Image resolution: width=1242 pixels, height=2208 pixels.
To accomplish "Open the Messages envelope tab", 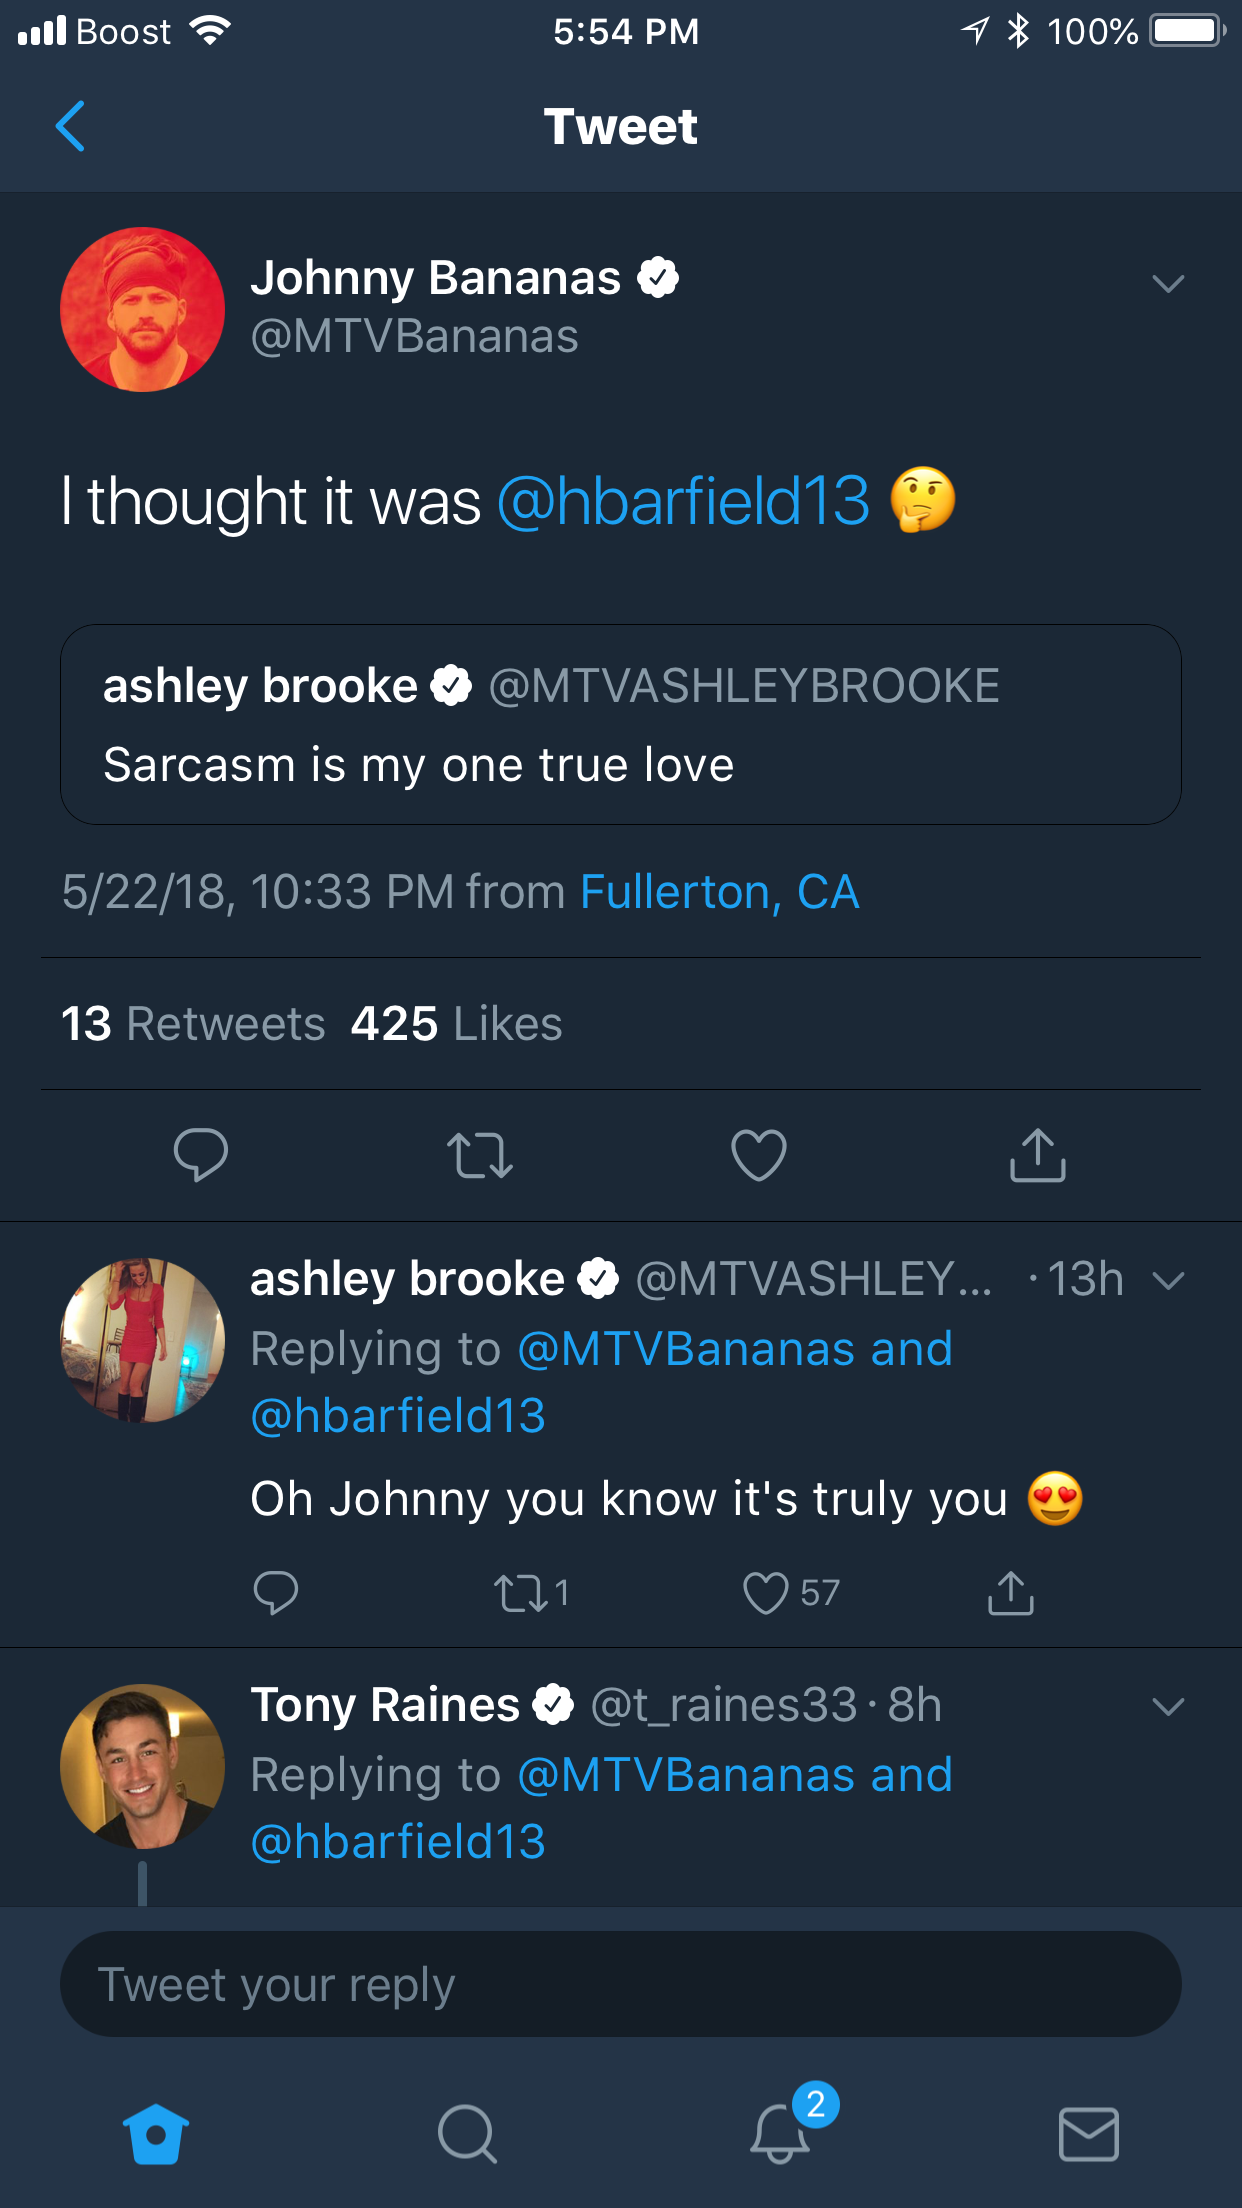I will (x=1088, y=2134).
